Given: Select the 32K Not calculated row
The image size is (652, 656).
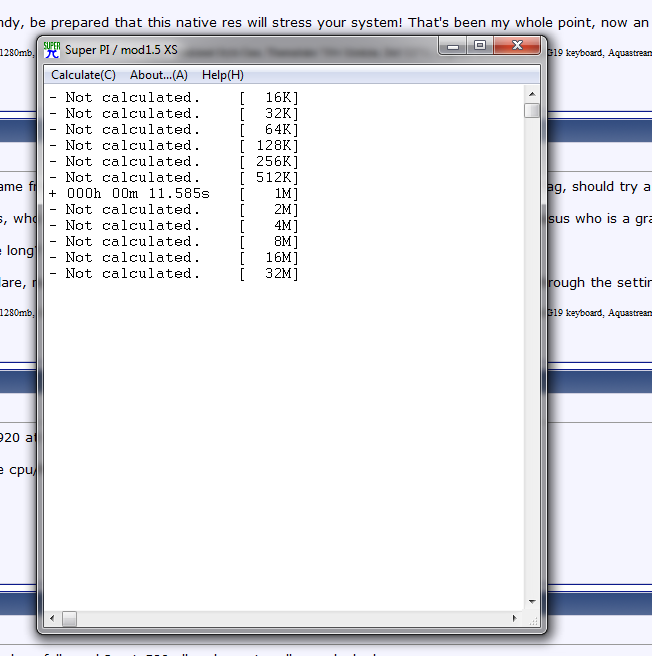Looking at the screenshot, I should [x=174, y=113].
